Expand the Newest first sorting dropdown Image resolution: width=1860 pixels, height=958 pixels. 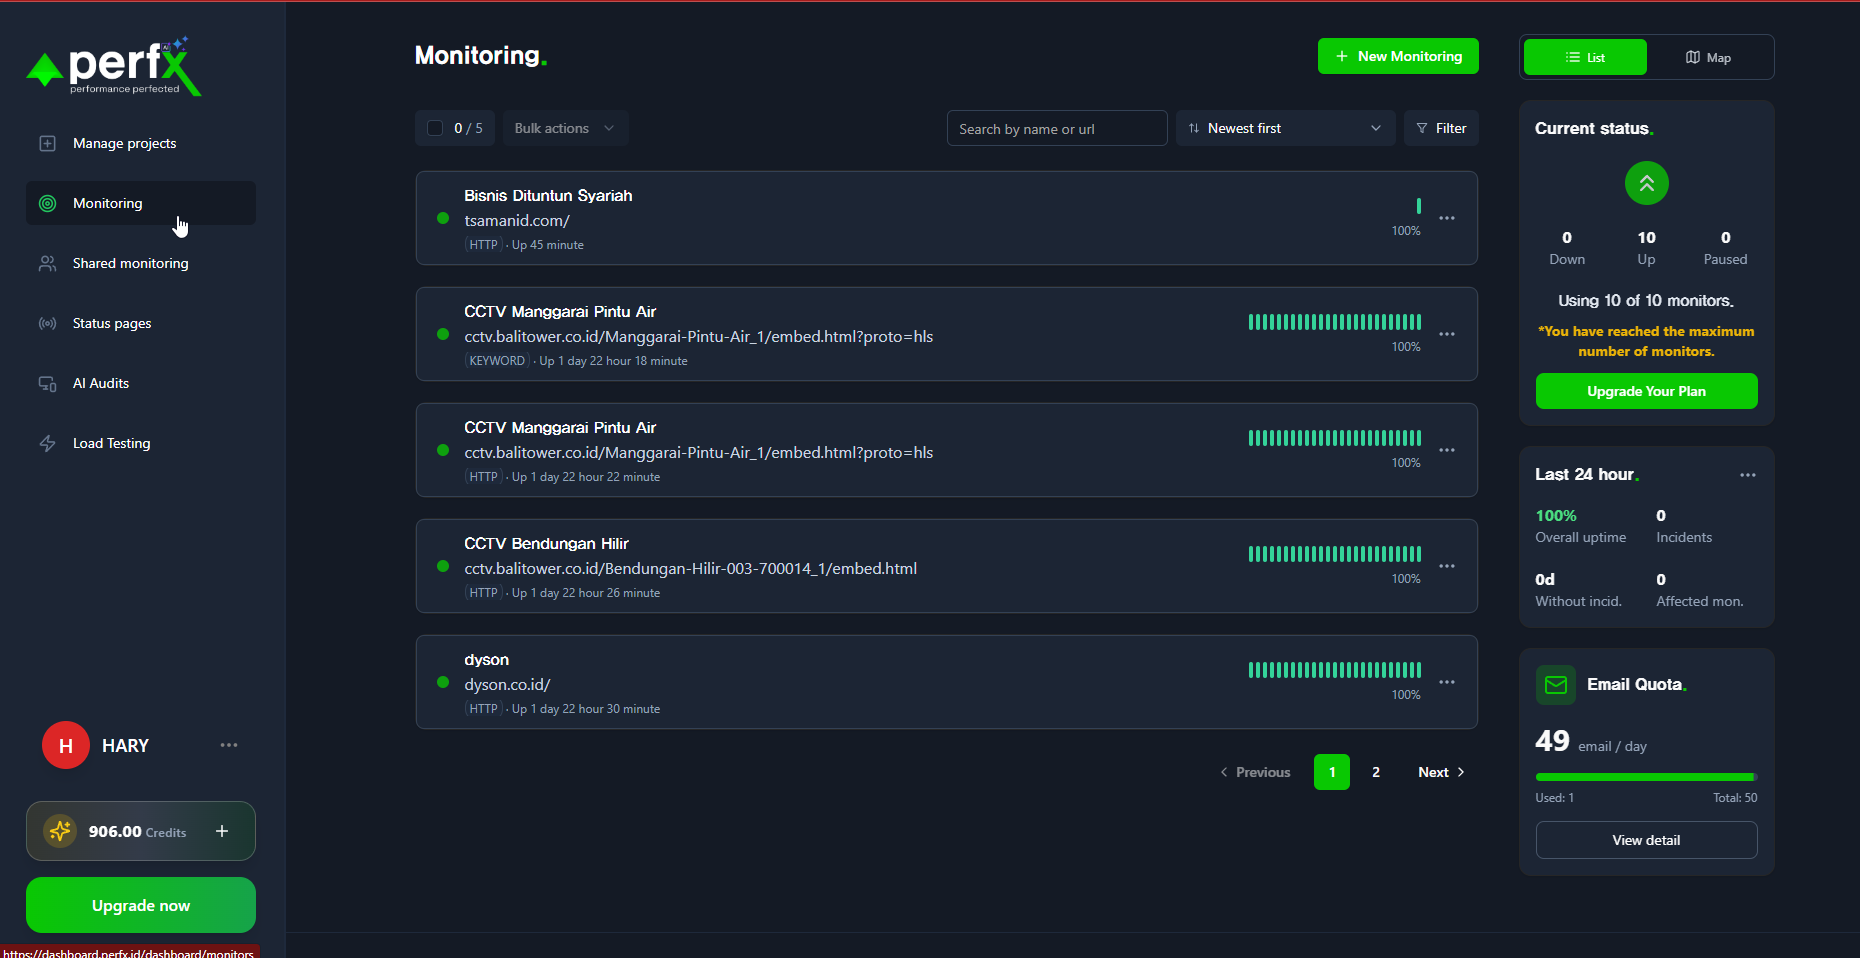click(1284, 128)
